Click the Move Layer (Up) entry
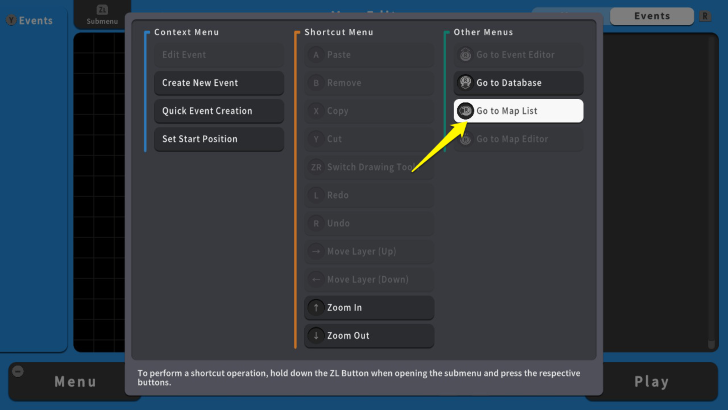The width and height of the screenshot is (728, 410). click(x=368, y=251)
